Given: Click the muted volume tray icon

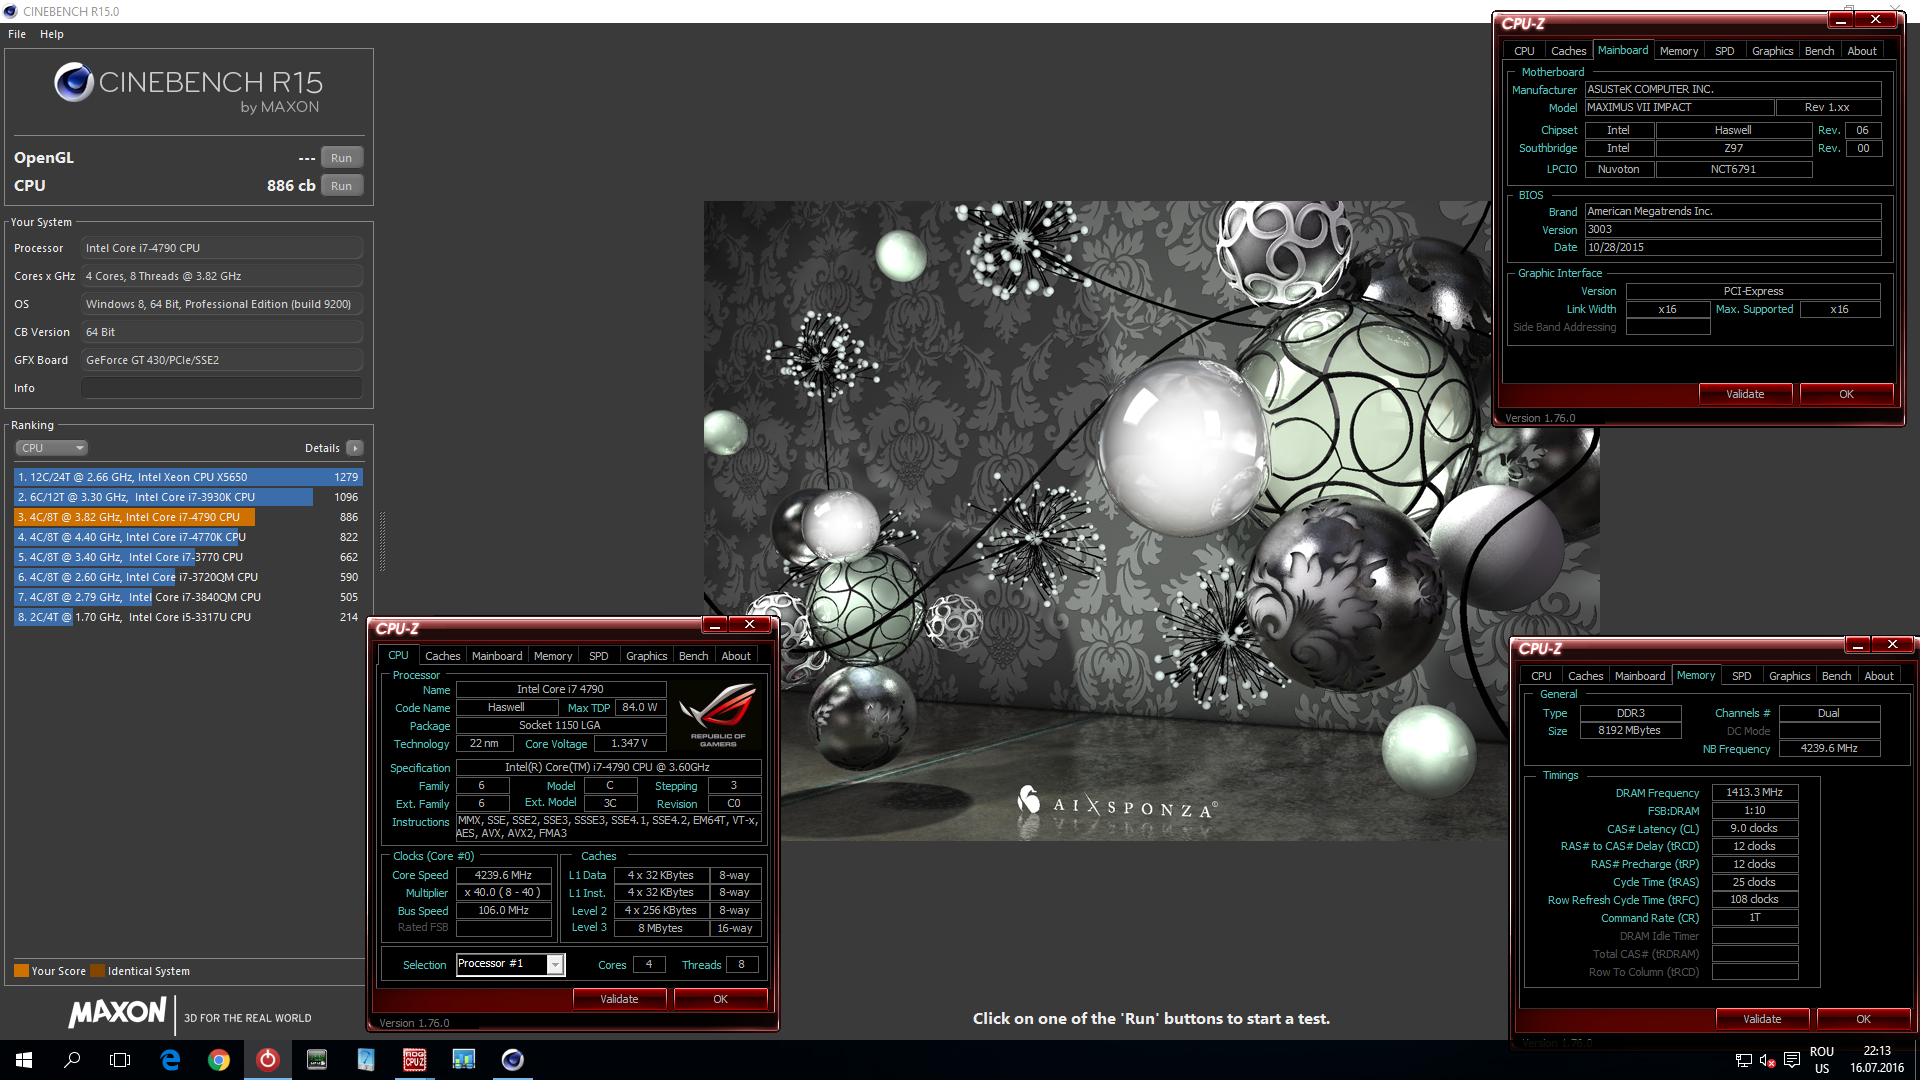Looking at the screenshot, I should coord(1767,1060).
